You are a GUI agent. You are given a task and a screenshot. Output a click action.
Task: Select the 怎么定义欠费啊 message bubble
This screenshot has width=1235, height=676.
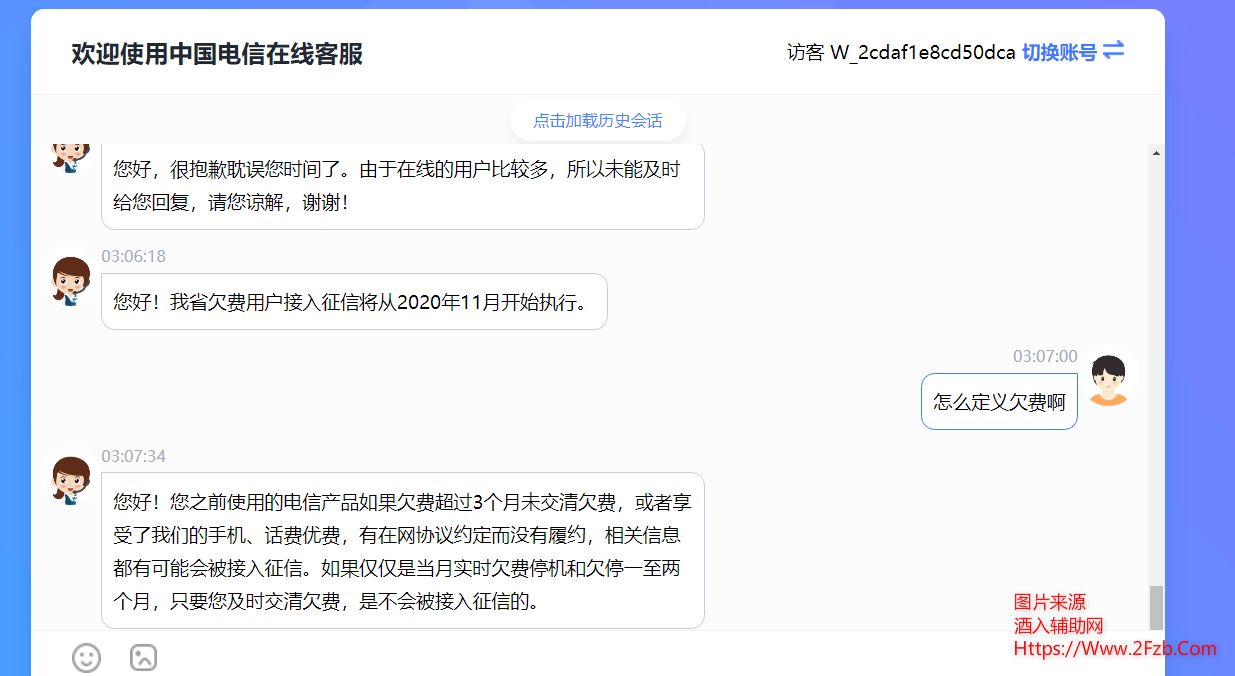998,401
